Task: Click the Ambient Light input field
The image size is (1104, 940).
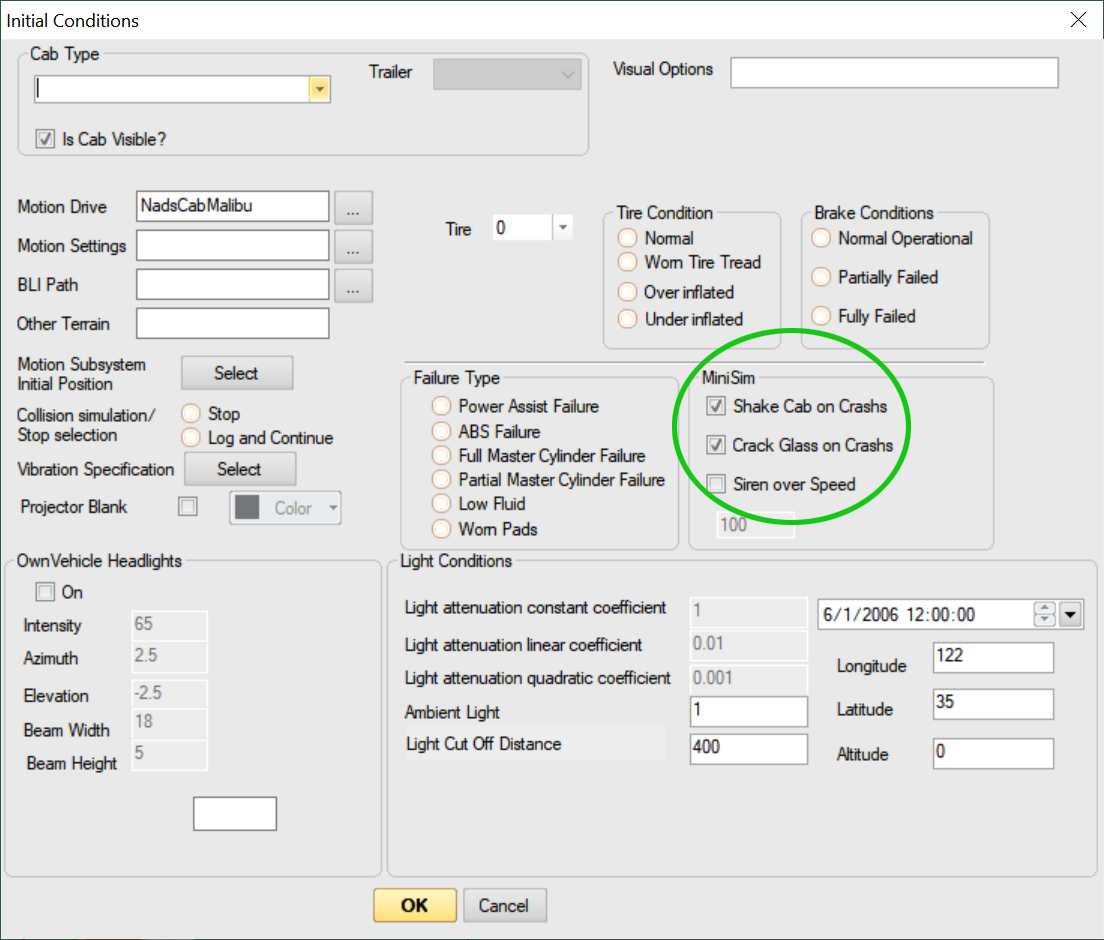Action: tap(748, 711)
